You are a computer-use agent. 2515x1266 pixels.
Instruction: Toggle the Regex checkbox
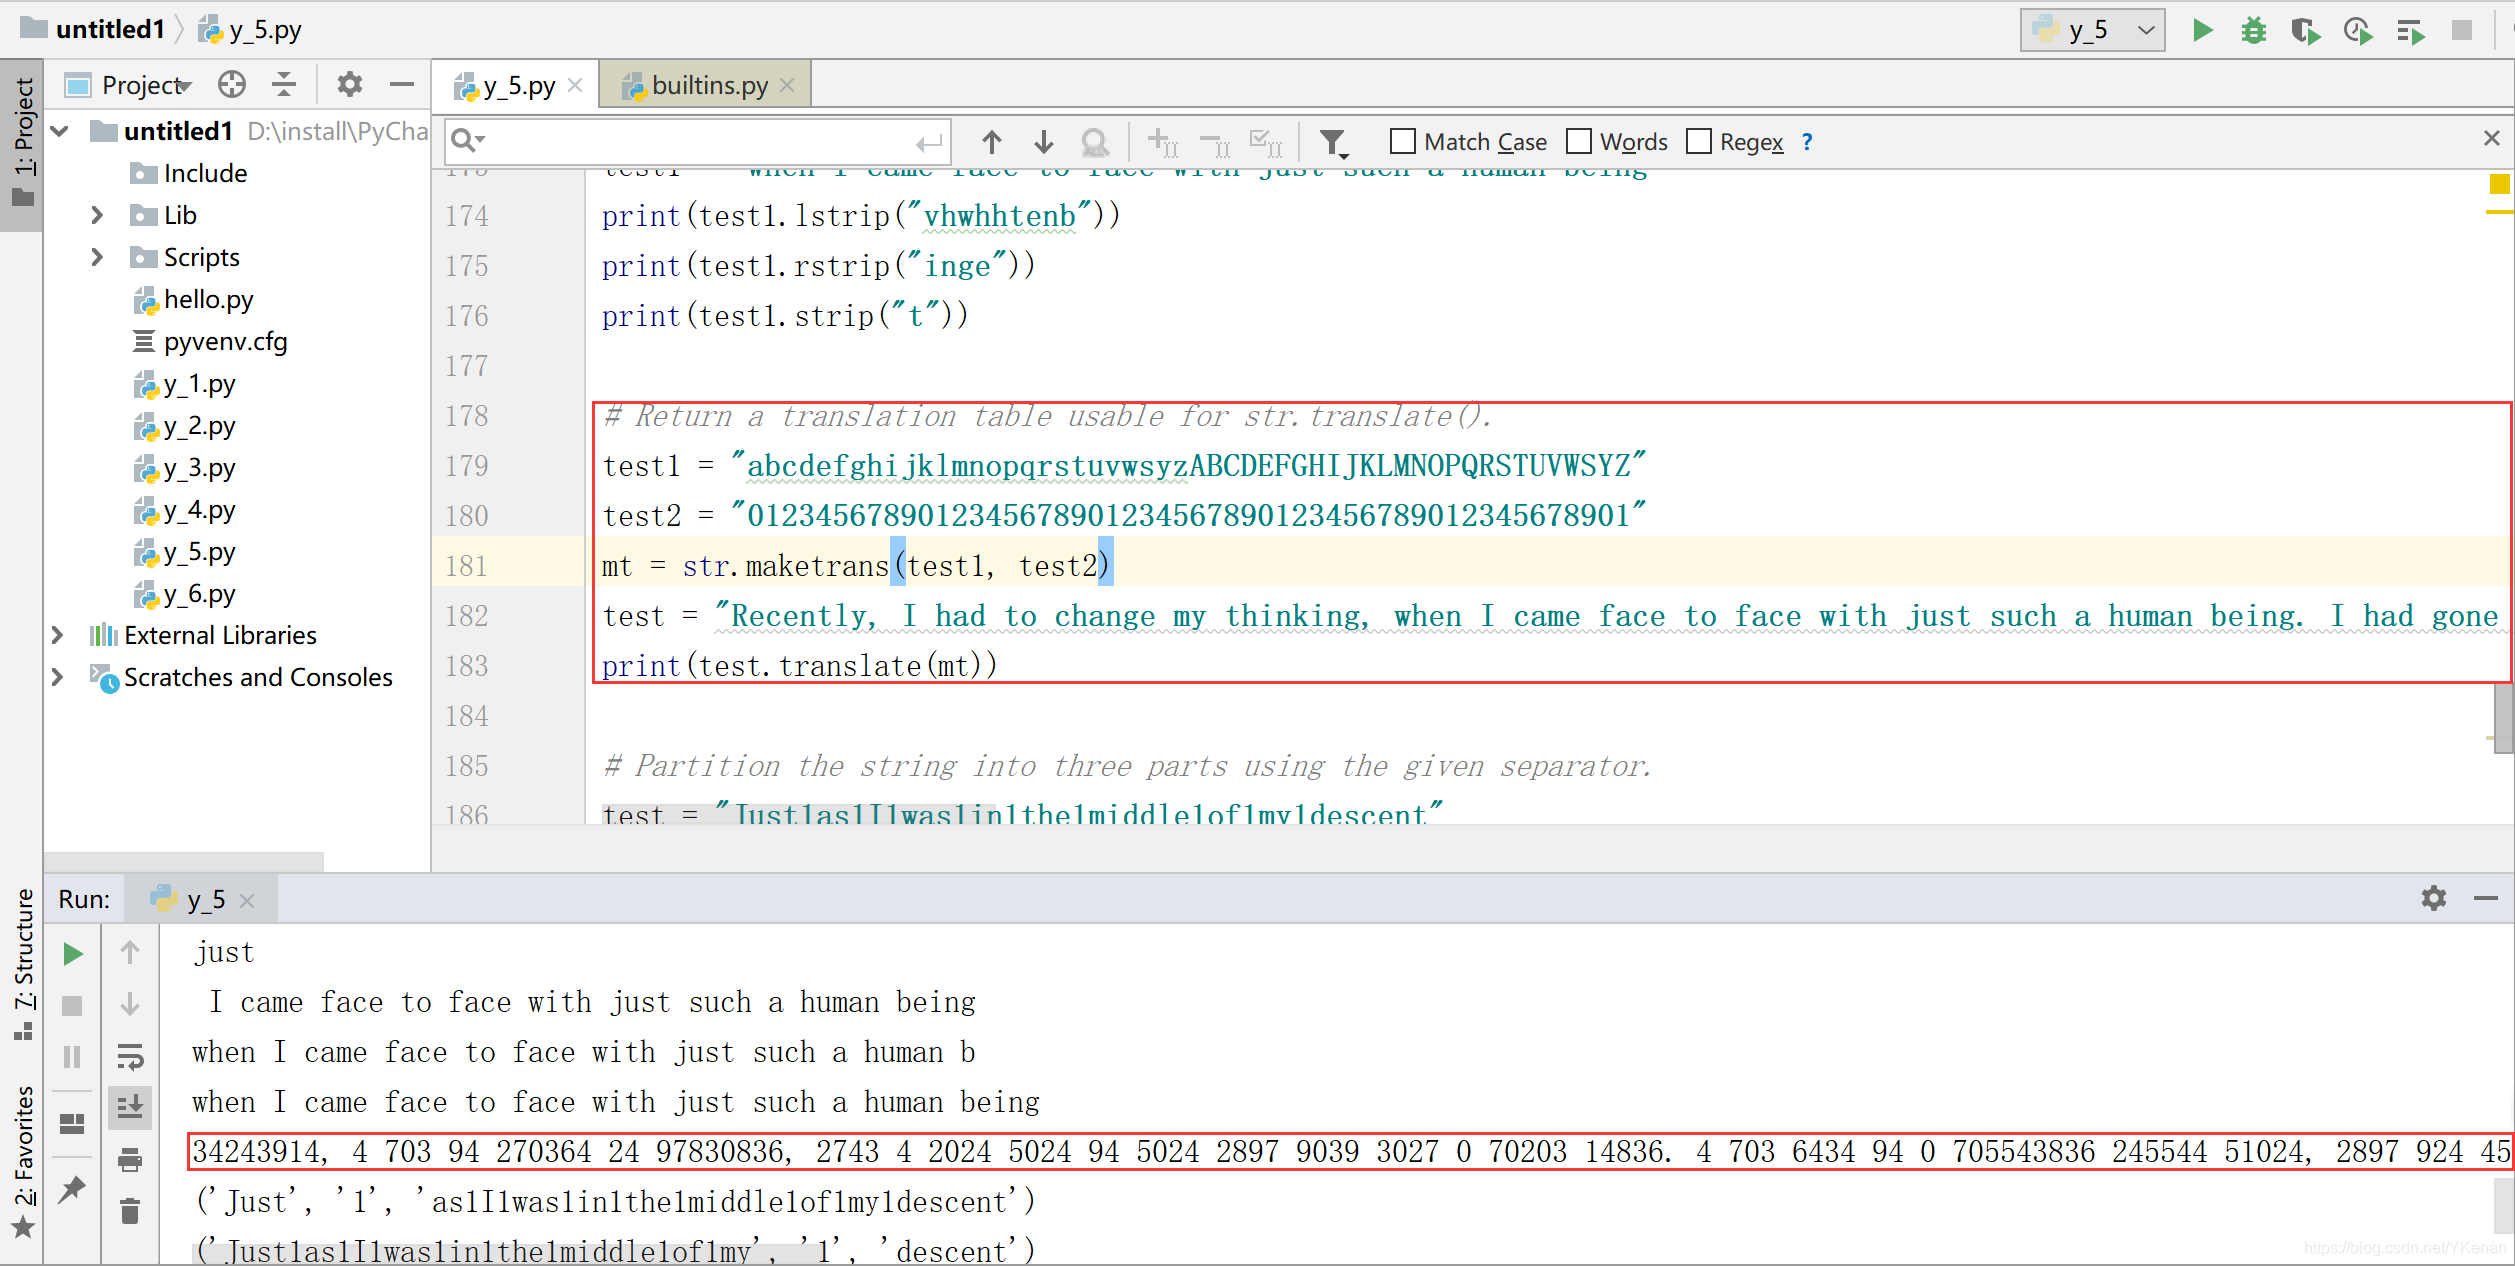coord(1699,142)
